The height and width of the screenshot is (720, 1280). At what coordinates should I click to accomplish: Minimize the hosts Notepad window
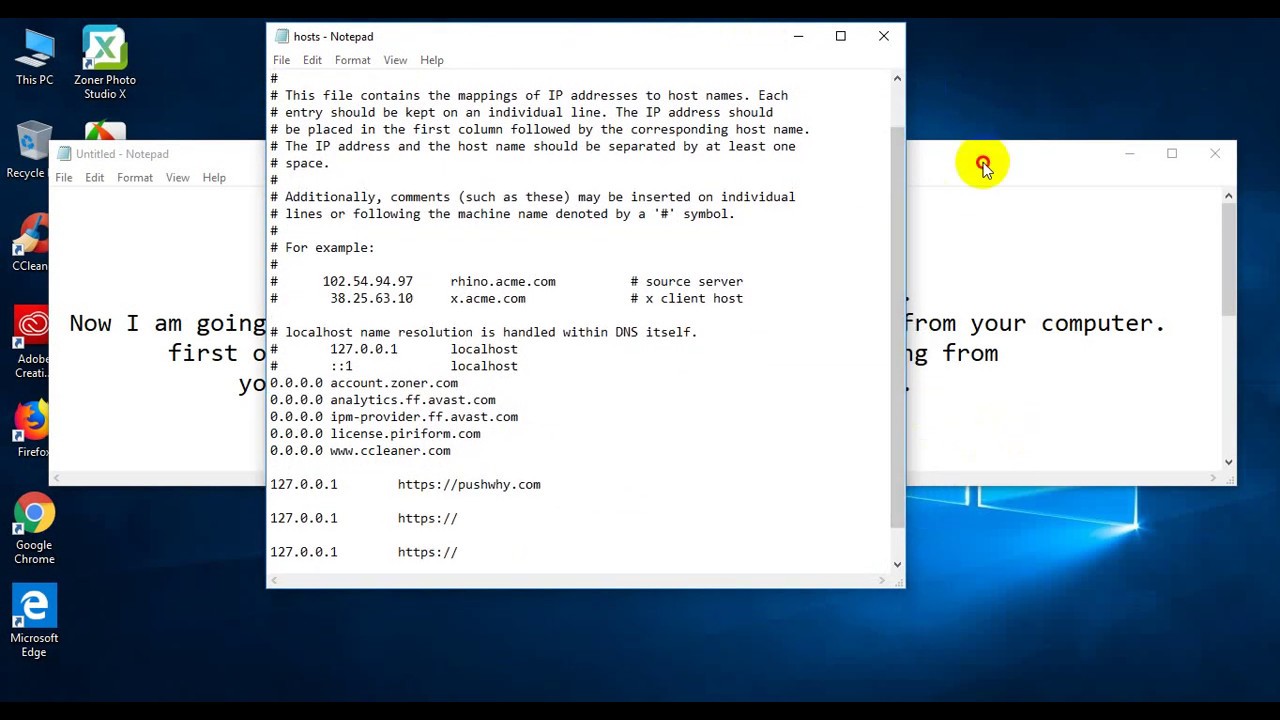click(x=798, y=36)
